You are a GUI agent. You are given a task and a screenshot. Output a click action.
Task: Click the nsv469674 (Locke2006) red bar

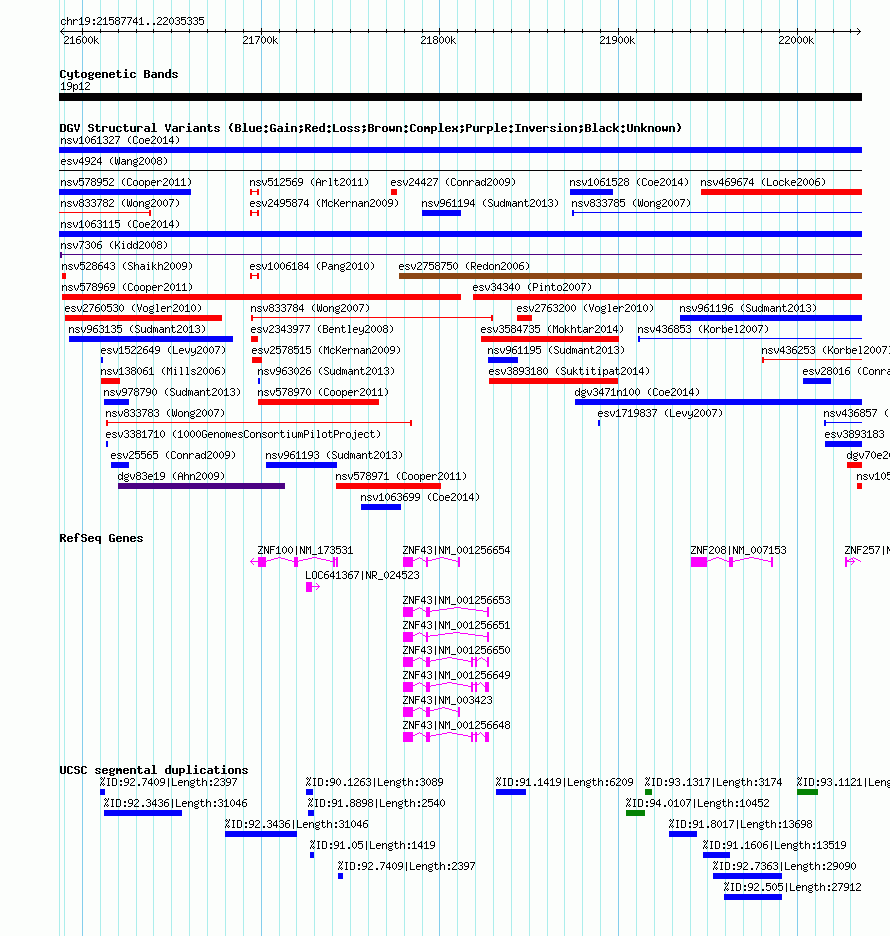pos(781,192)
